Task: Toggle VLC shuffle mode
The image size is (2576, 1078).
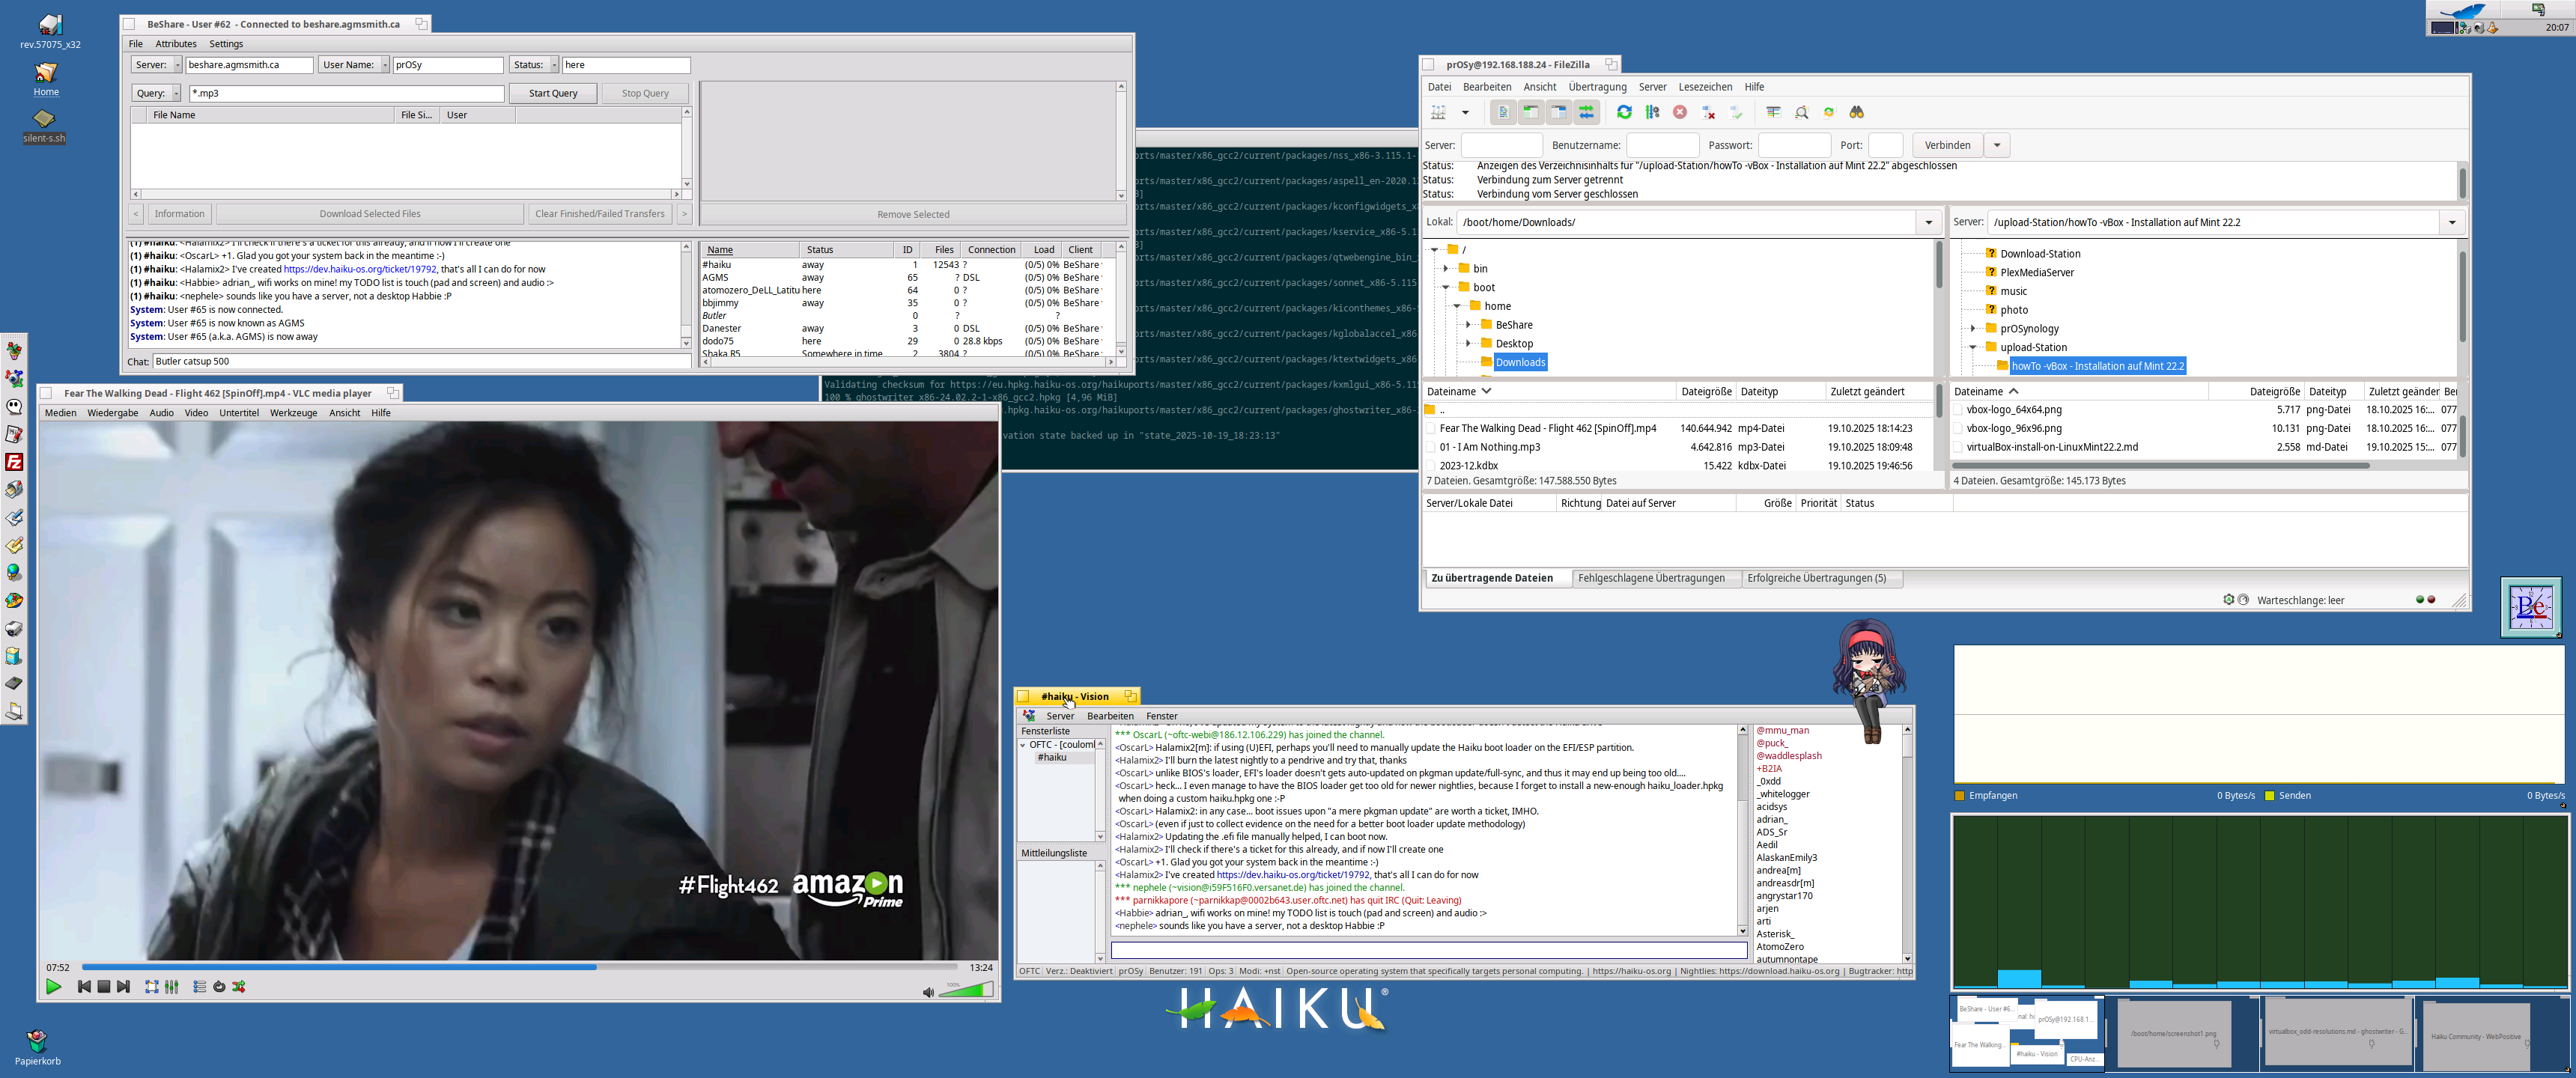Action: click(239, 986)
